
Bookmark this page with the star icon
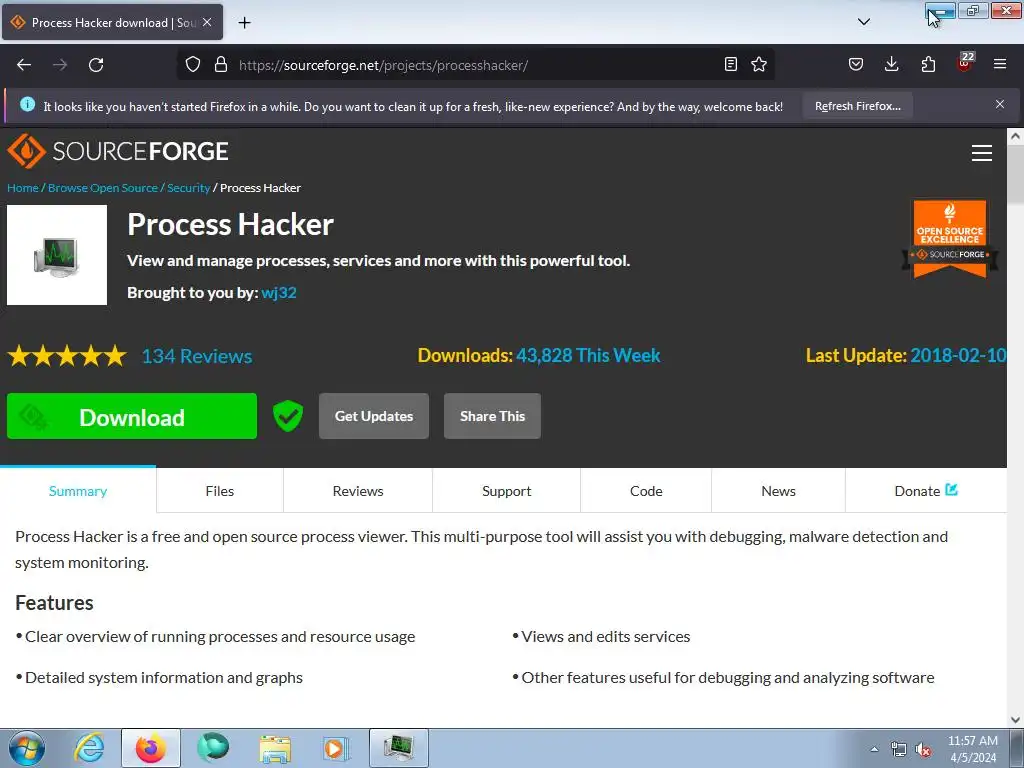point(759,64)
